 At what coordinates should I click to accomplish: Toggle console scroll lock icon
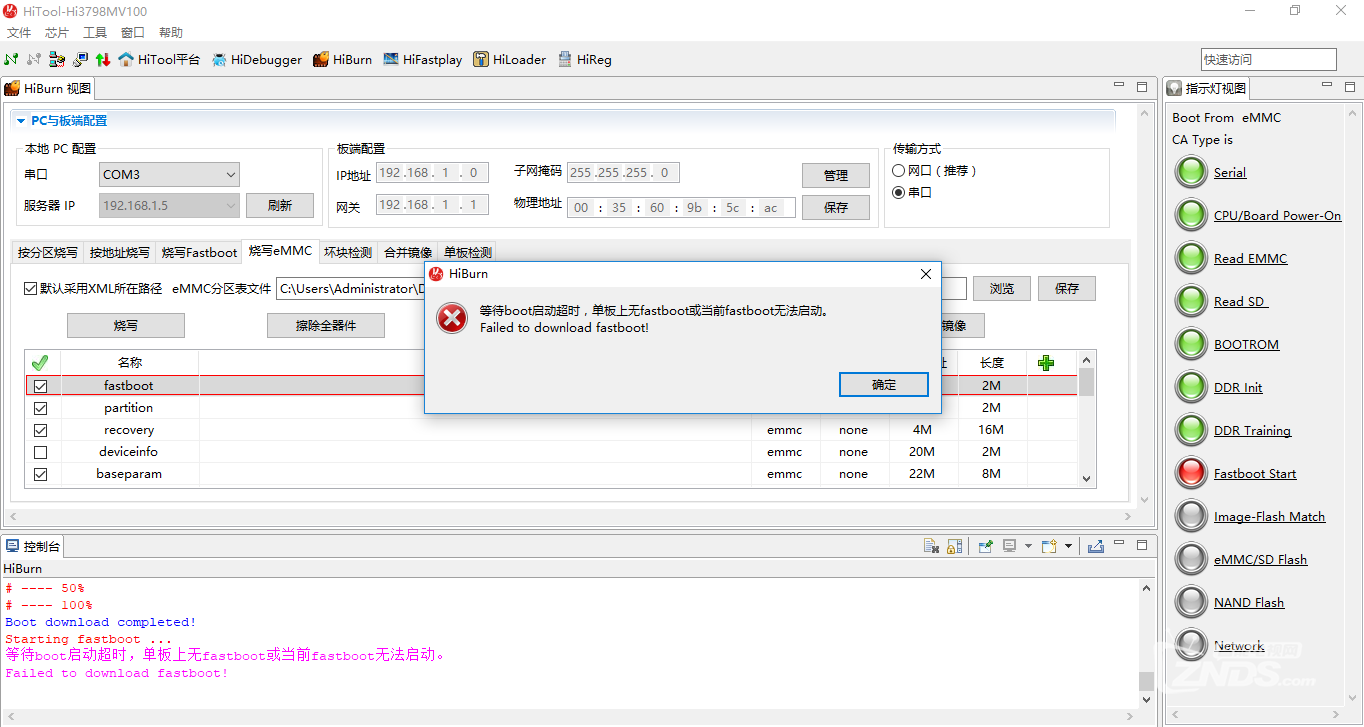[954, 546]
